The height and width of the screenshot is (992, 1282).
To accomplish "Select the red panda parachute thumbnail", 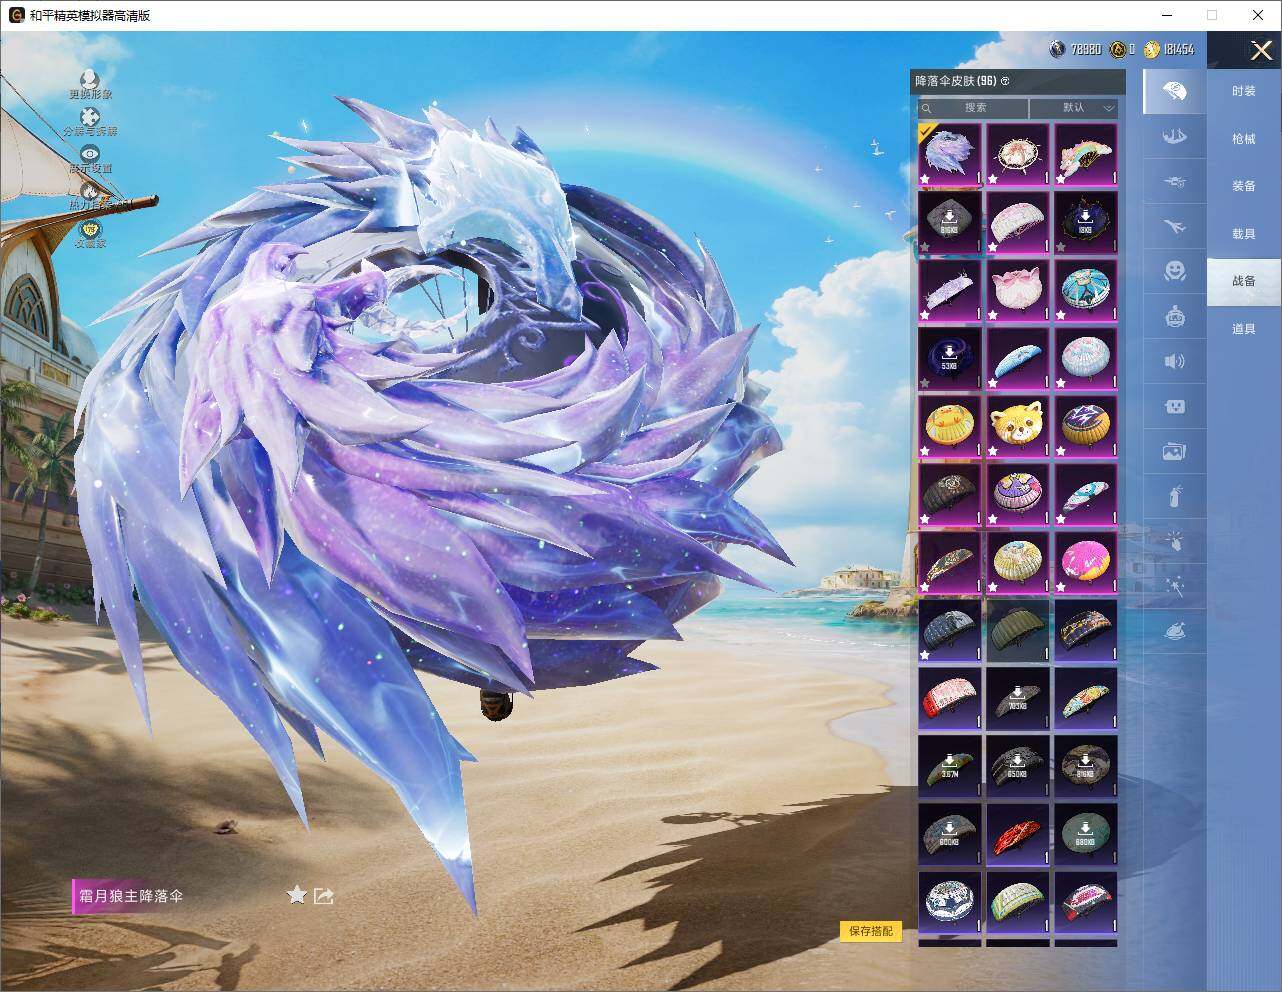I will (1017, 427).
